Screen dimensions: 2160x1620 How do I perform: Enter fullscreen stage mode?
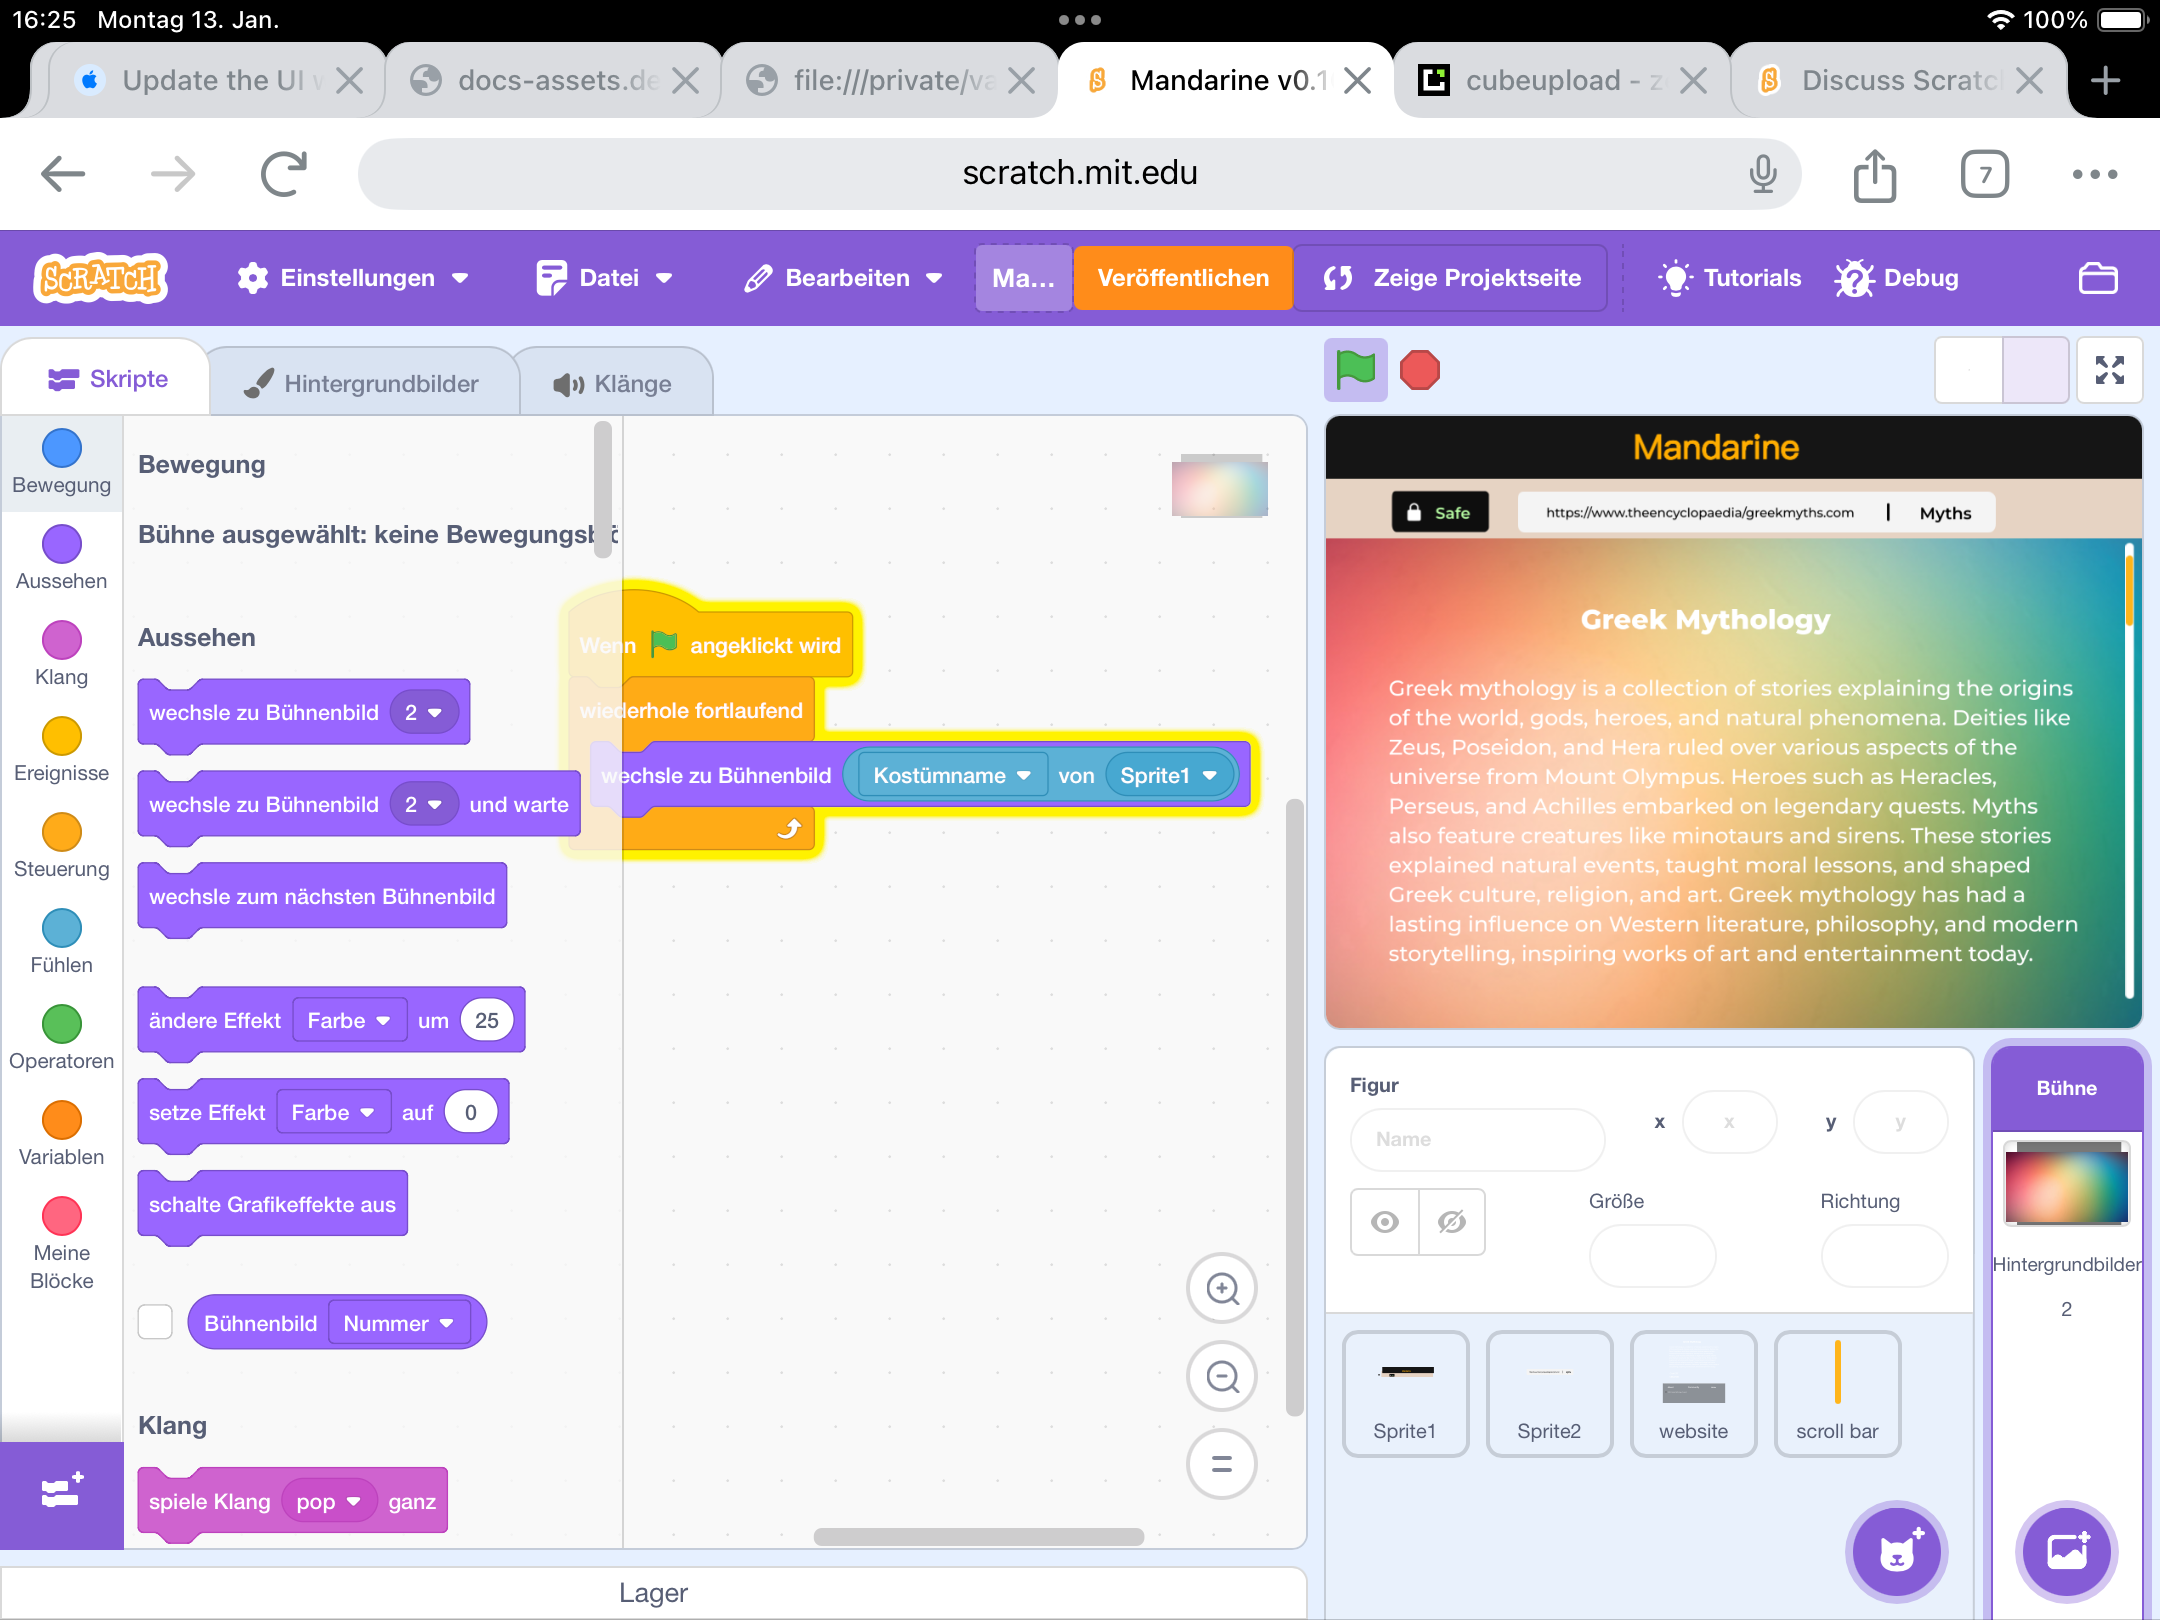2109,370
